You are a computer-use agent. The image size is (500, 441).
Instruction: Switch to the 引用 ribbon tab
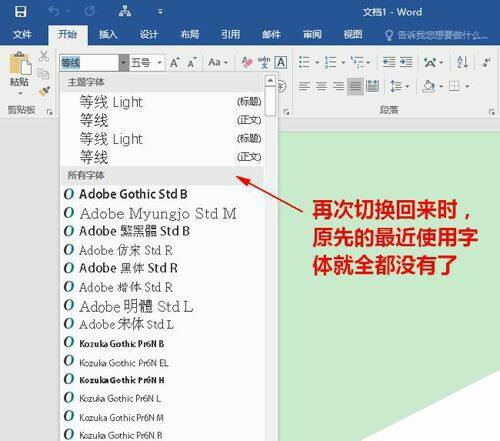pyautogui.click(x=231, y=34)
